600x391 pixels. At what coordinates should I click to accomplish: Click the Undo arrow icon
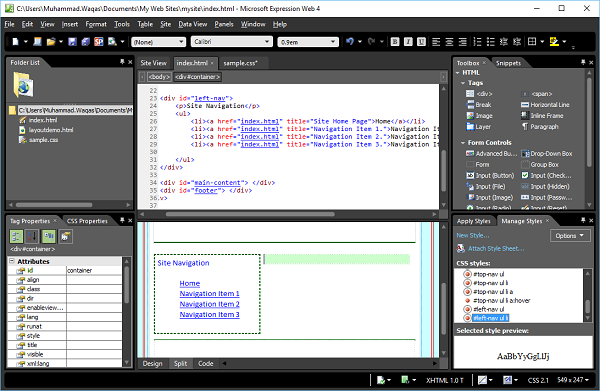(x=350, y=41)
